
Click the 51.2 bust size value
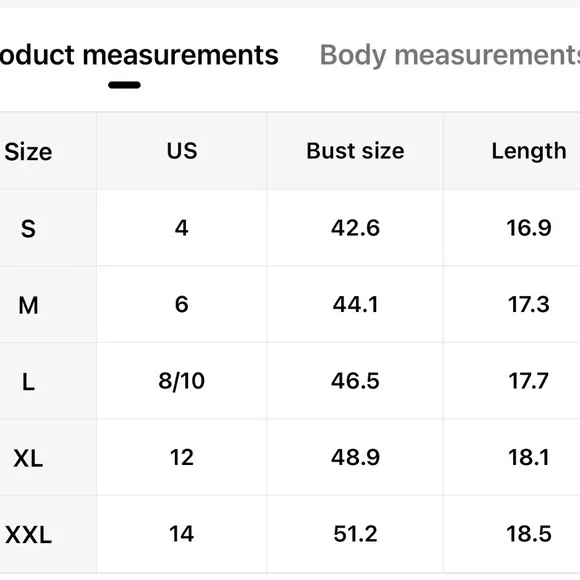click(355, 534)
